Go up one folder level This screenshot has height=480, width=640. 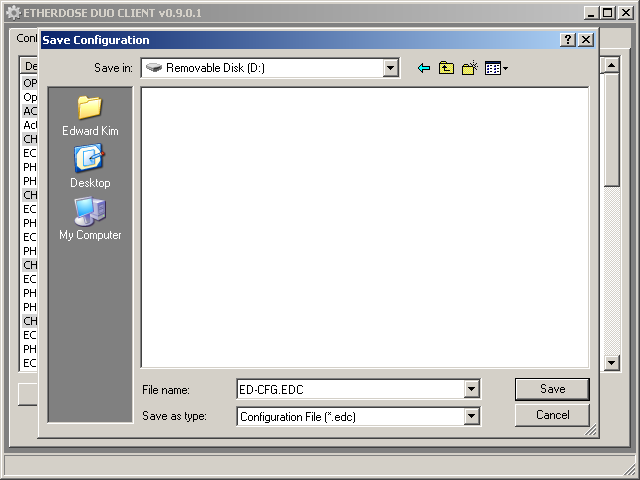(446, 68)
